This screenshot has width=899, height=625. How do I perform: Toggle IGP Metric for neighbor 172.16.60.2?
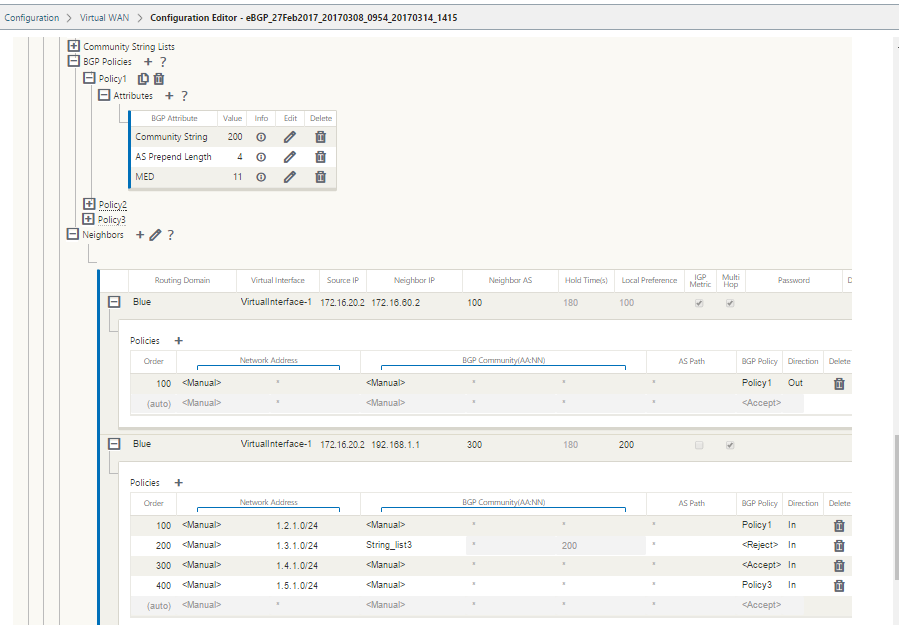(x=699, y=303)
